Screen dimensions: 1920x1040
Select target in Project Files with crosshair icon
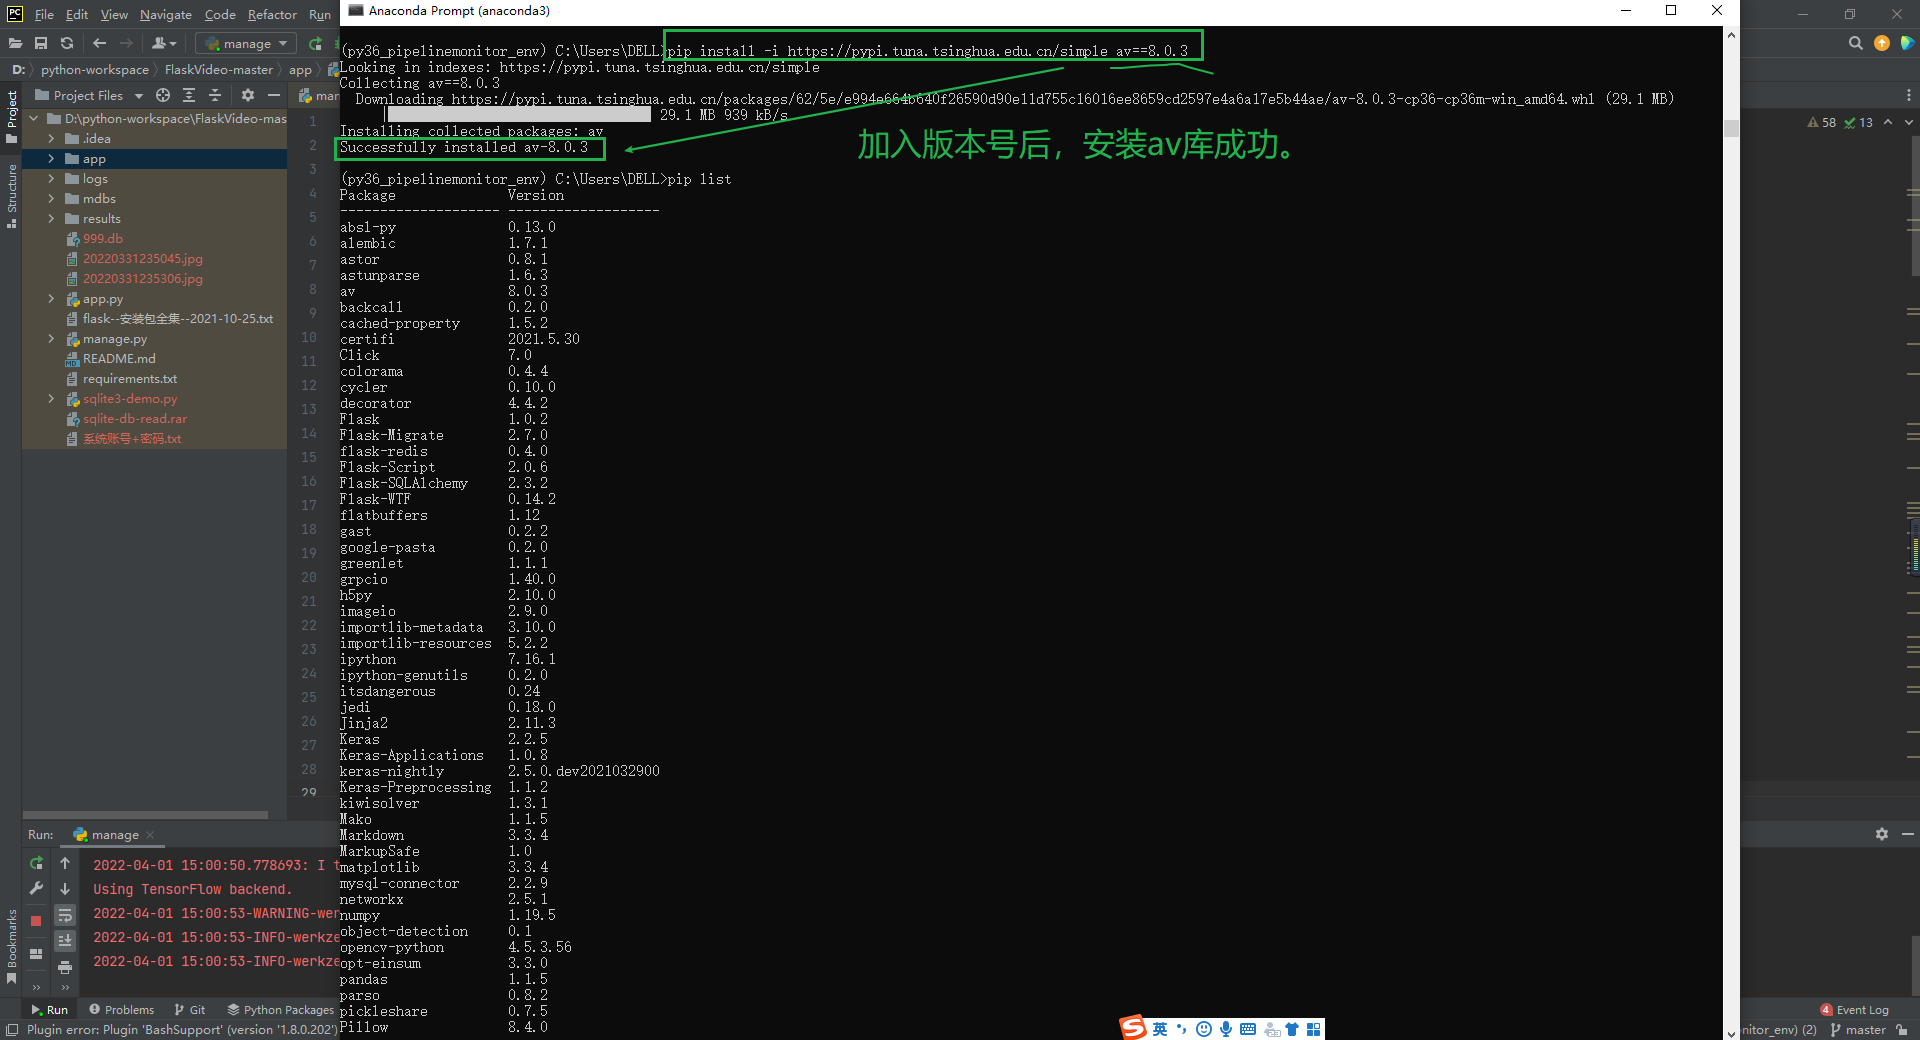163,96
